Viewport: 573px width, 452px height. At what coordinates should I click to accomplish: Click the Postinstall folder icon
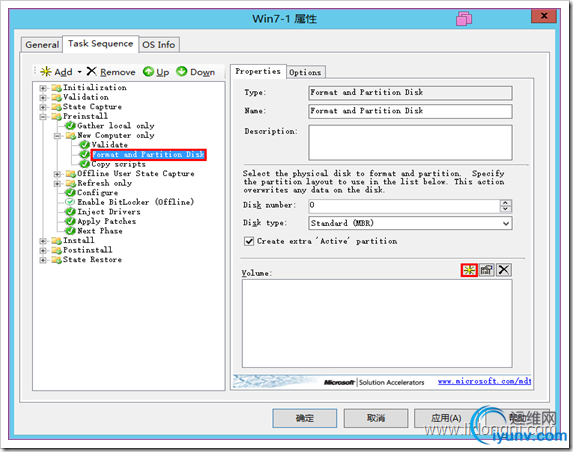click(x=56, y=250)
